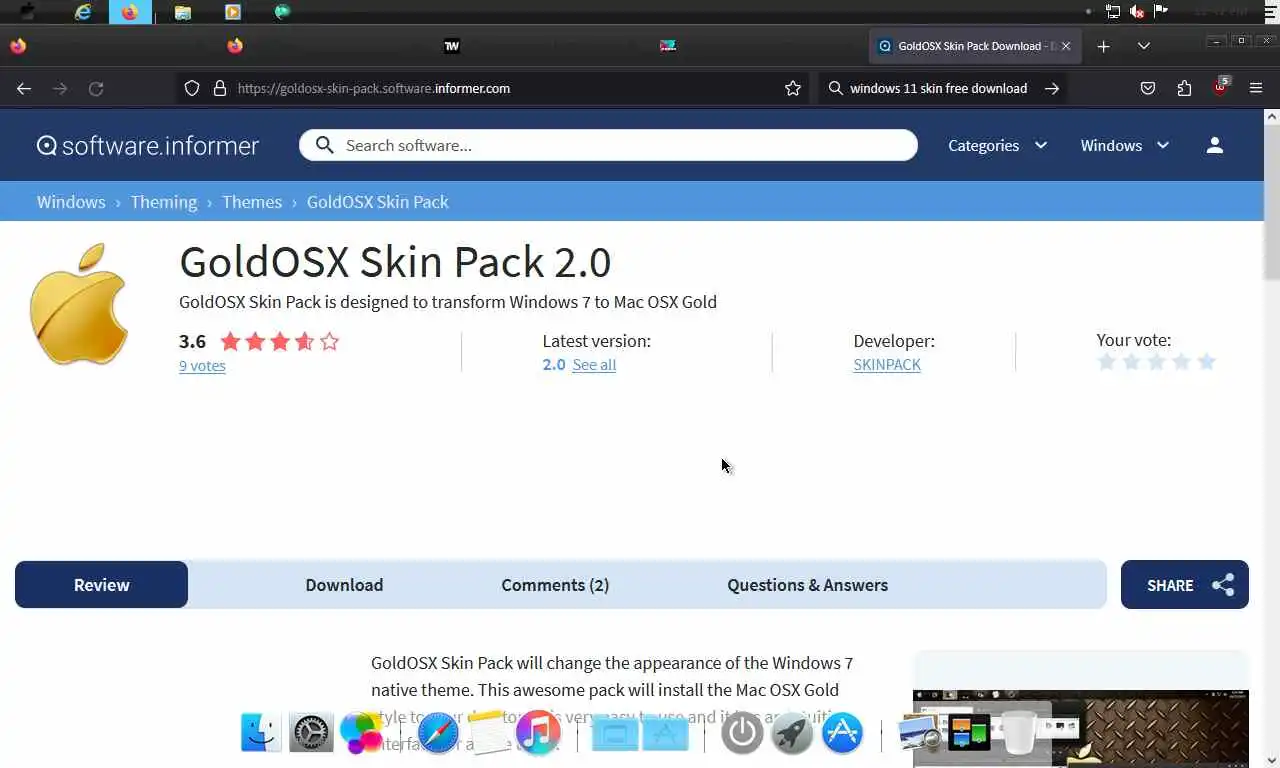Switch to the first Firefox tab

coord(18,46)
